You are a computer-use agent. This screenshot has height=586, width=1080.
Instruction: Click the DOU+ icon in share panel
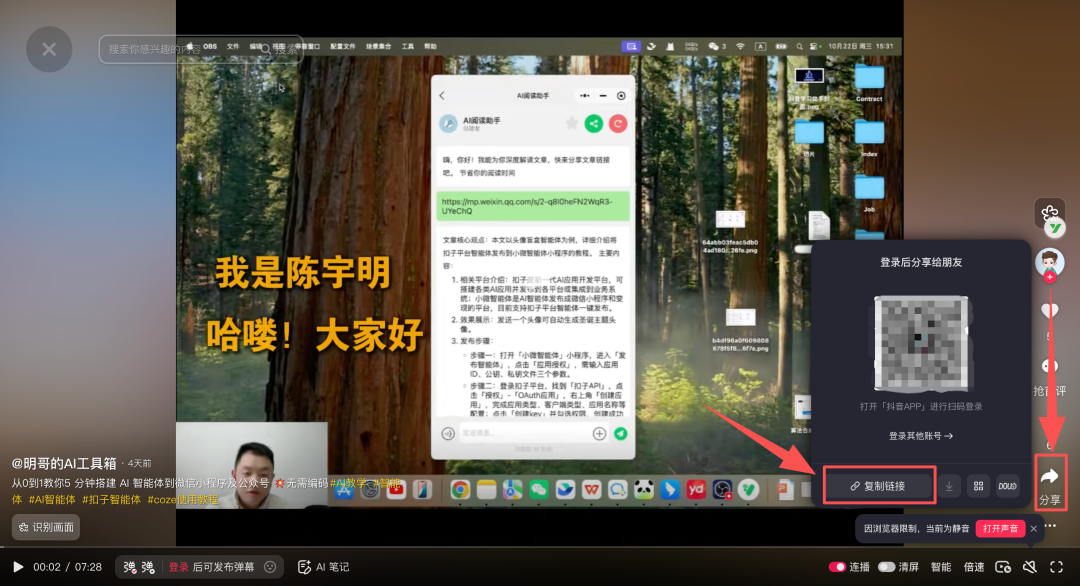click(1007, 486)
